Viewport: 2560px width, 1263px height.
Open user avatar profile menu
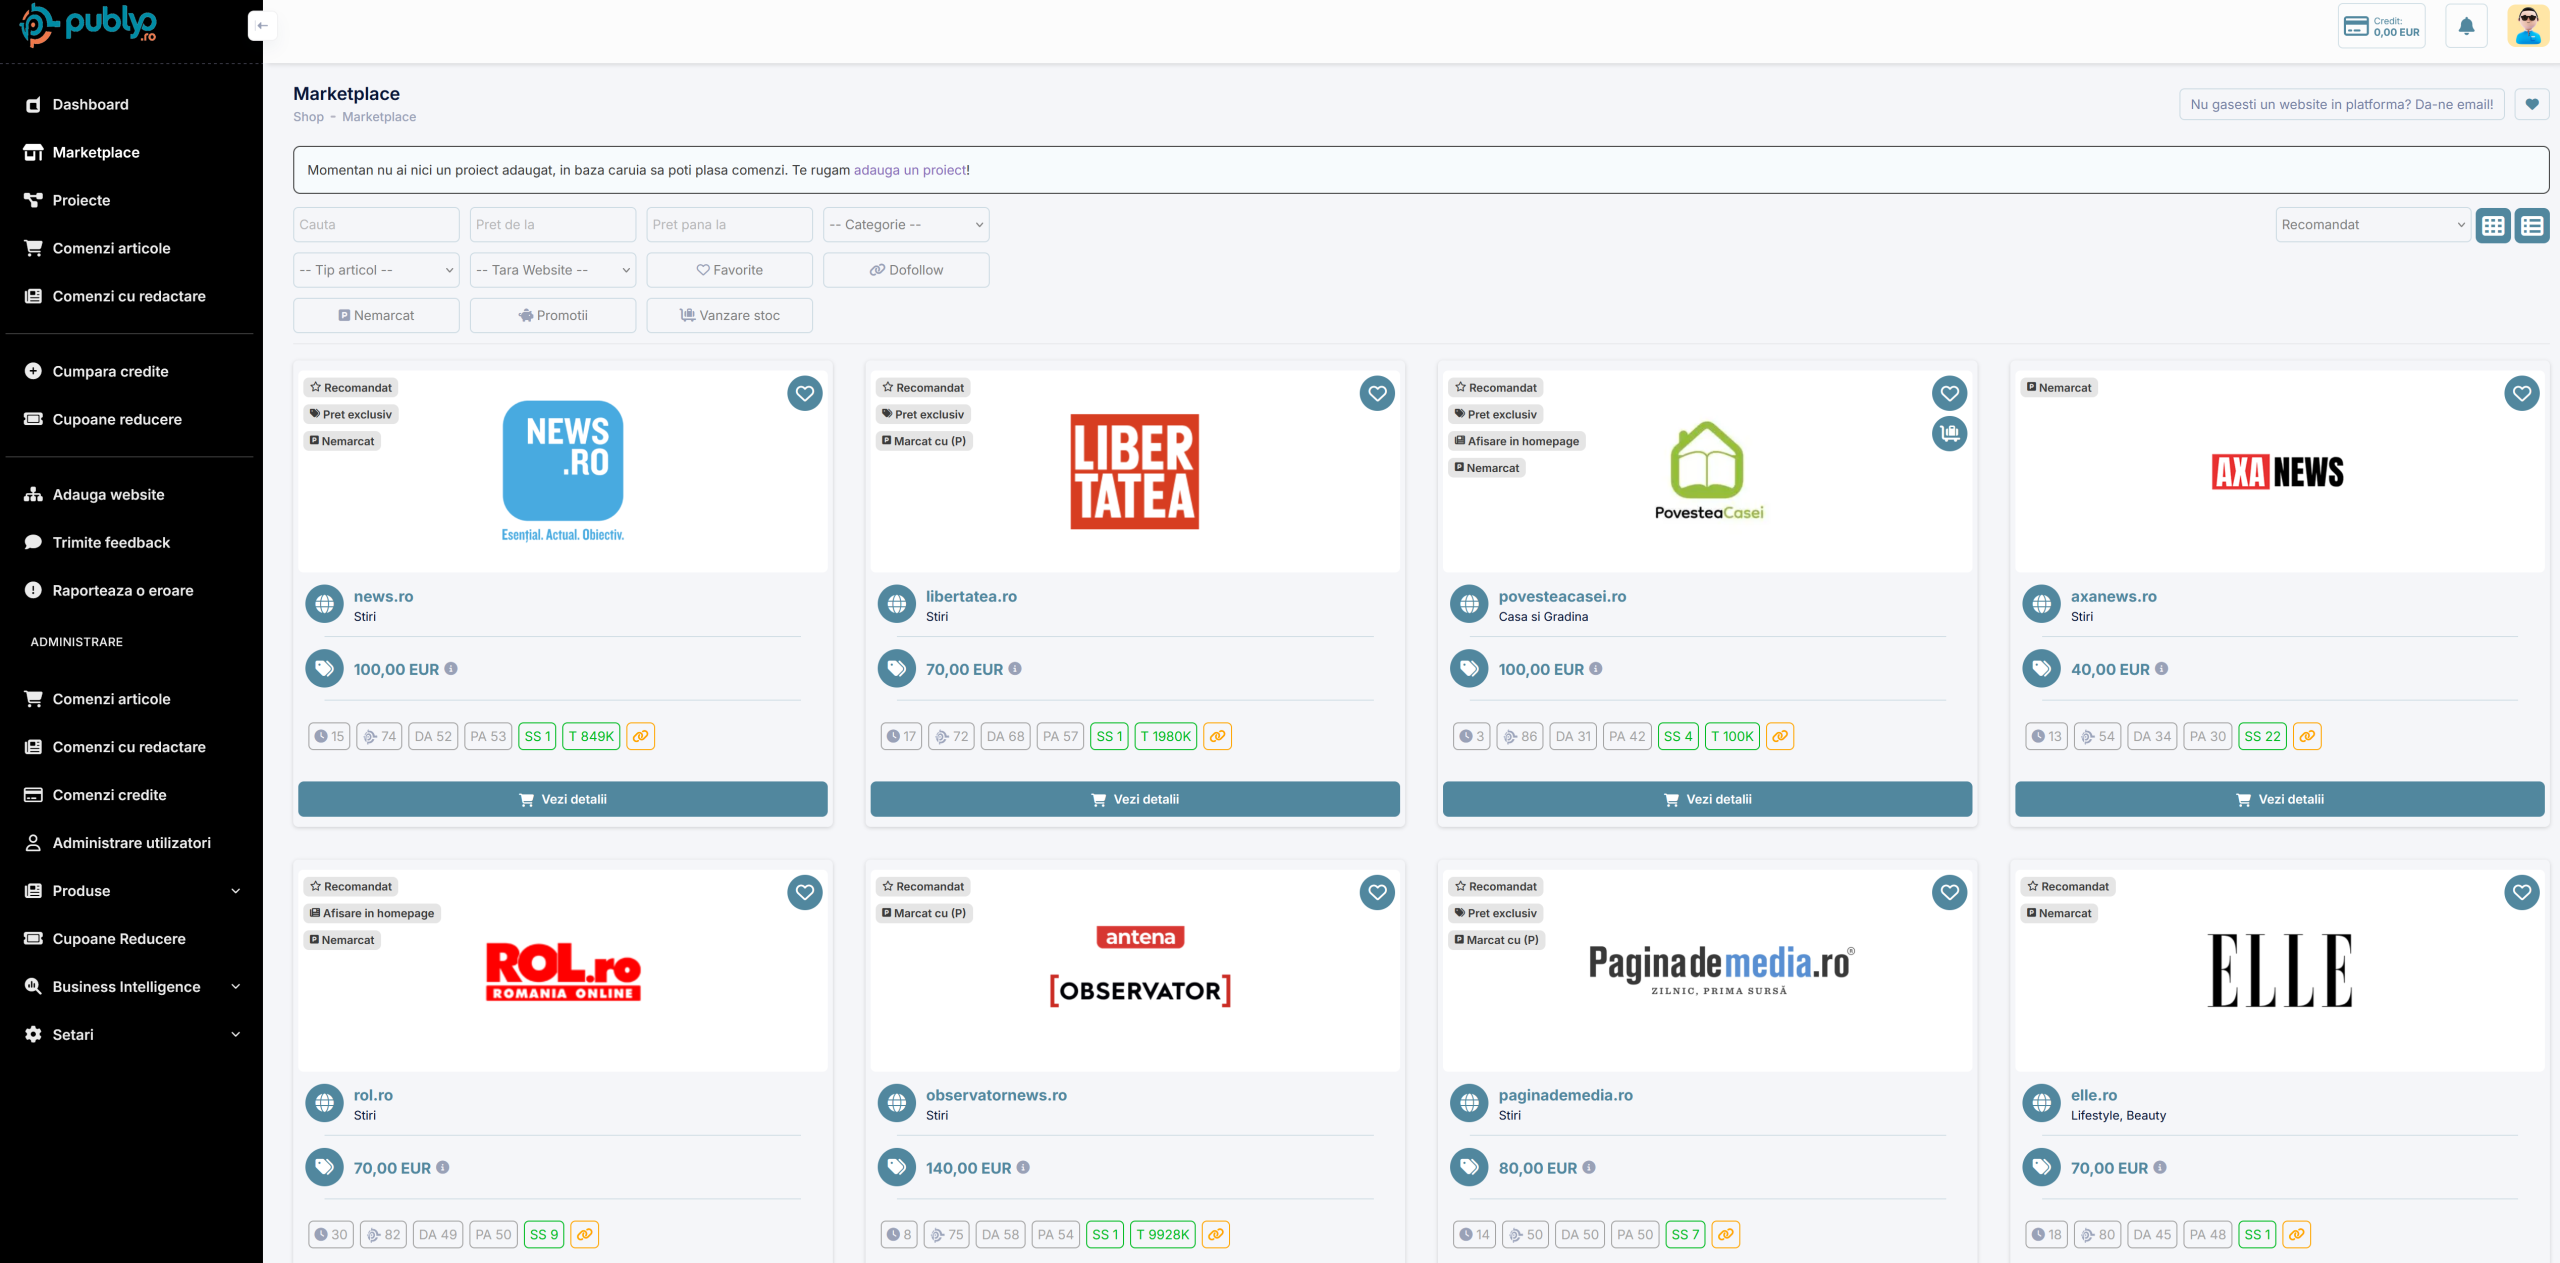pyautogui.click(x=2527, y=26)
